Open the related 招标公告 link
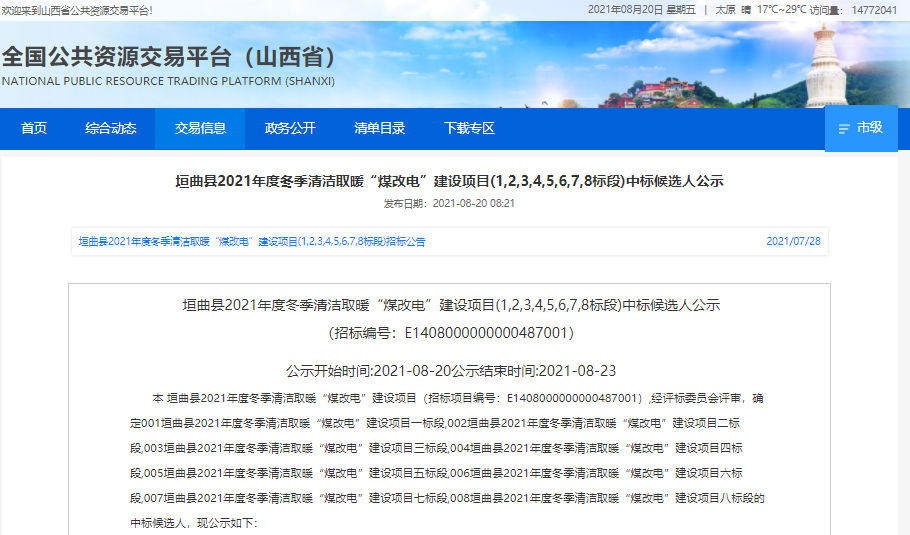Image resolution: width=910 pixels, height=535 pixels. pos(251,241)
